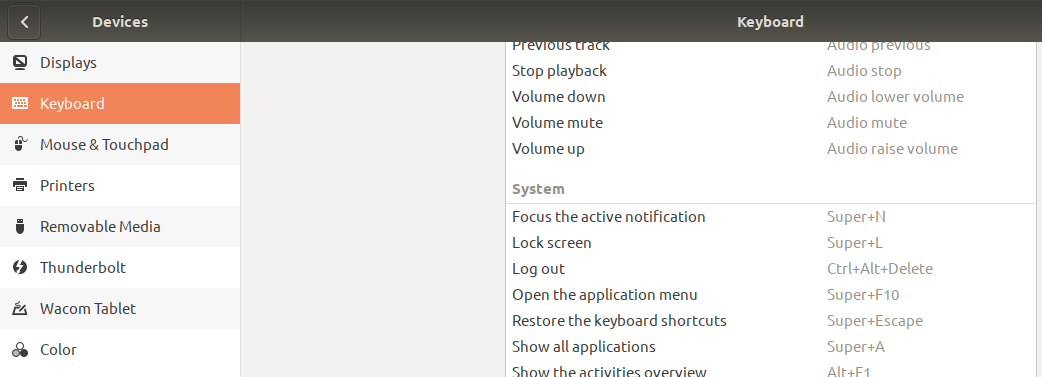Open the Printers panel

[x=120, y=186]
